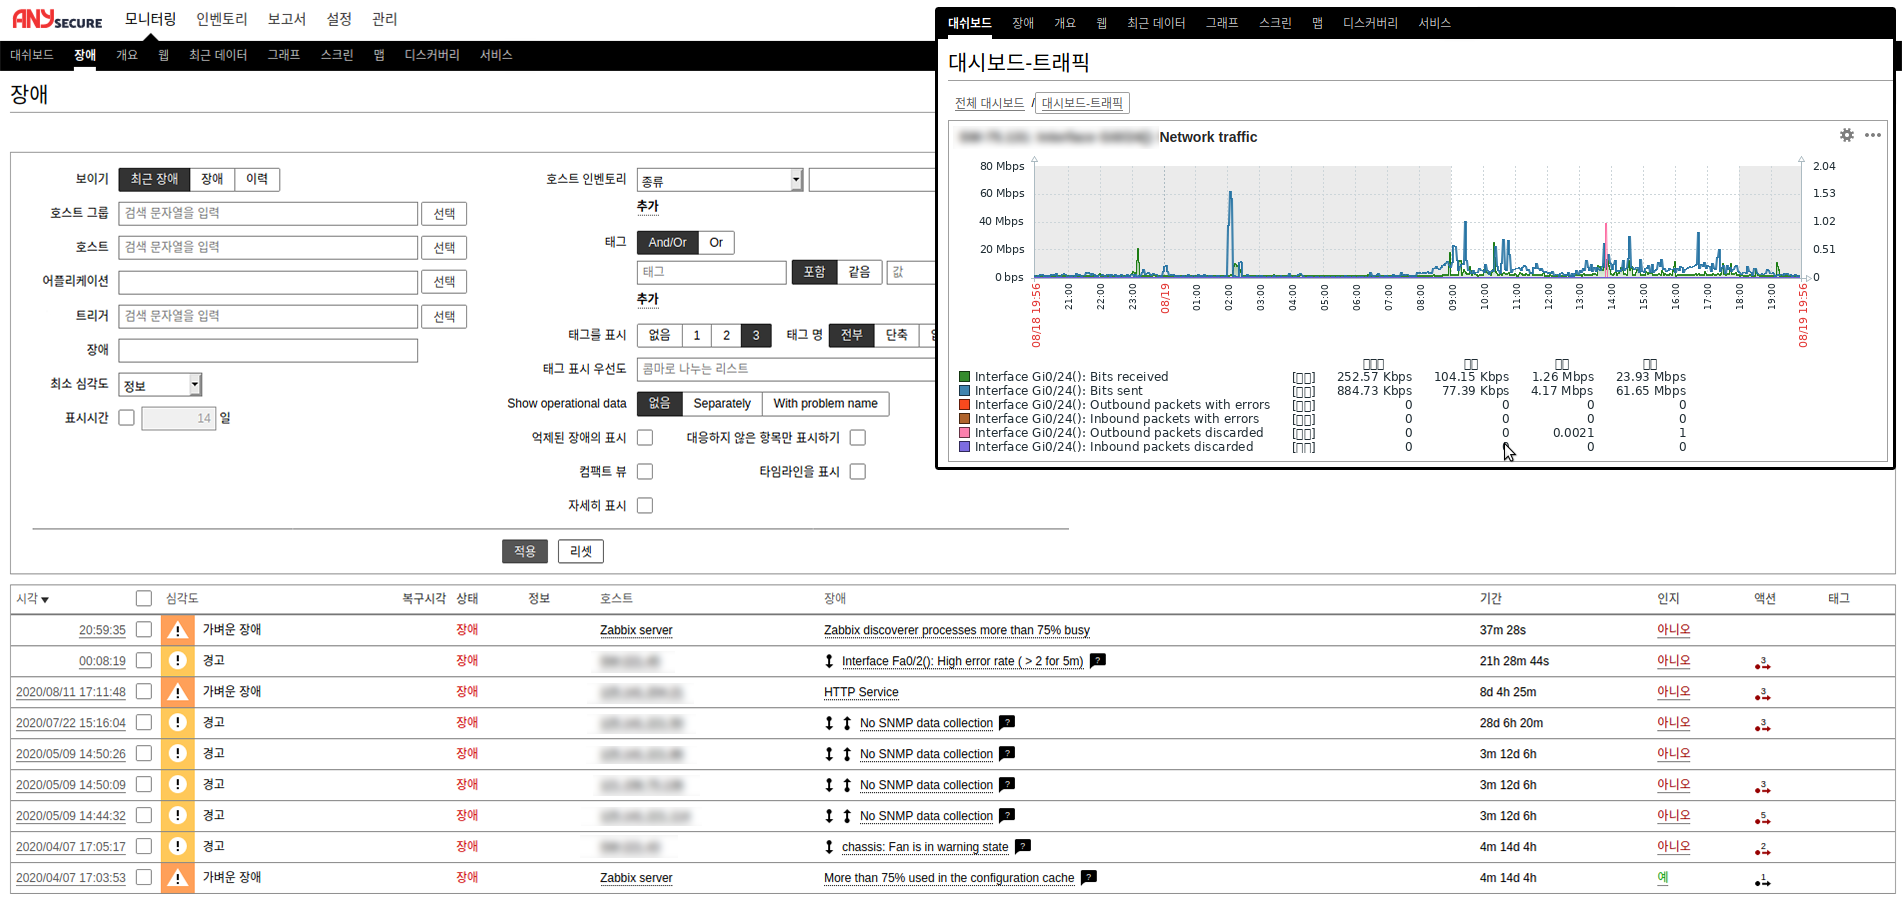Open actions icon for HTTP Service row

click(1762, 693)
